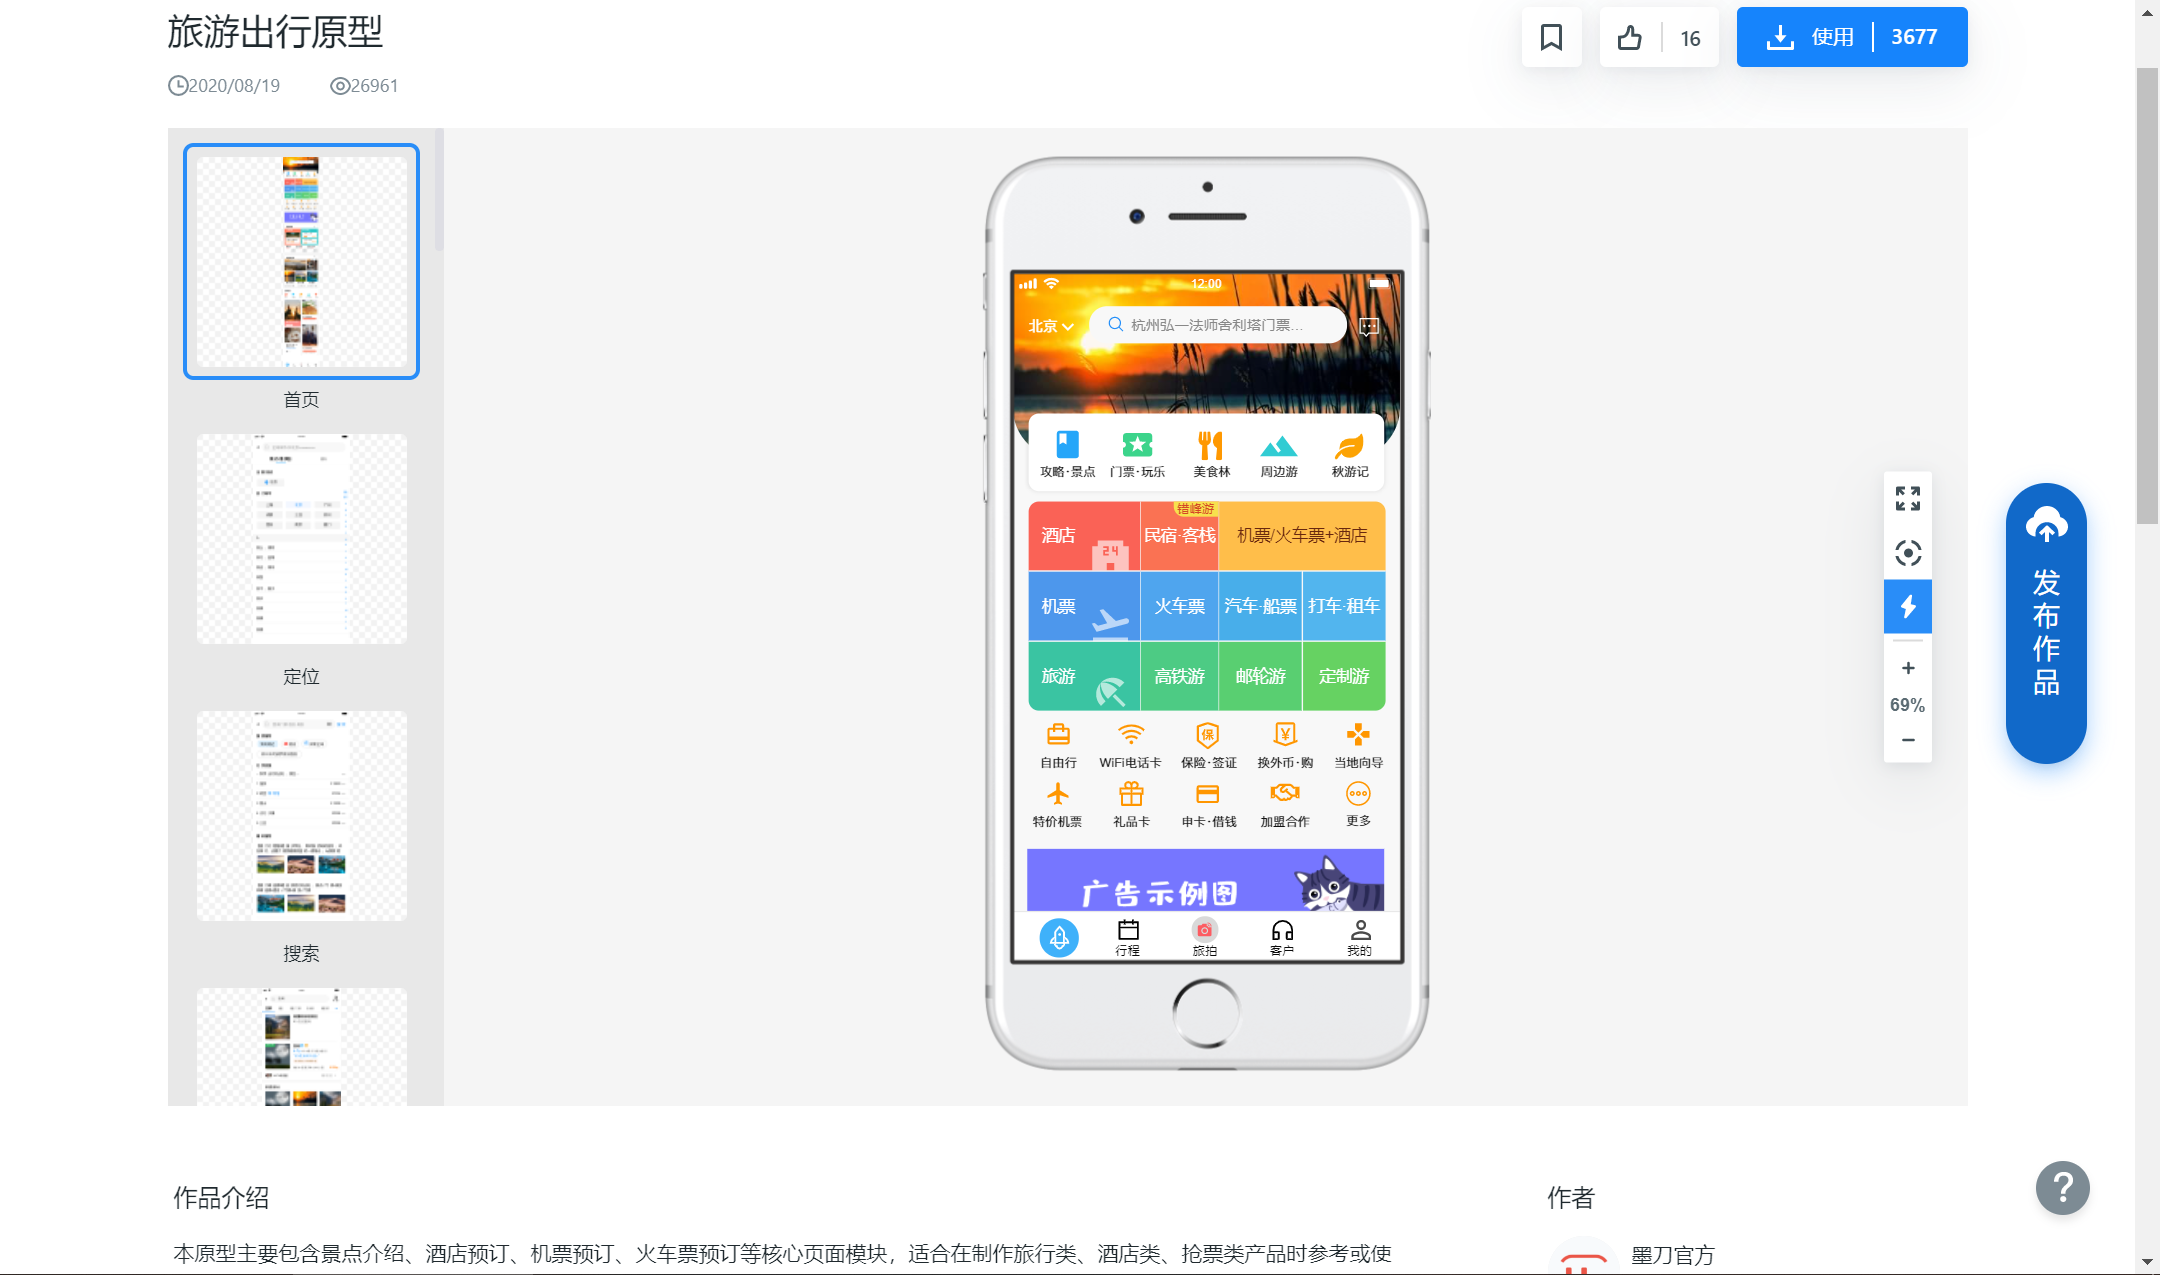The width and height of the screenshot is (2160, 1275).
Task: Zoom in with the plus button
Action: (1907, 668)
